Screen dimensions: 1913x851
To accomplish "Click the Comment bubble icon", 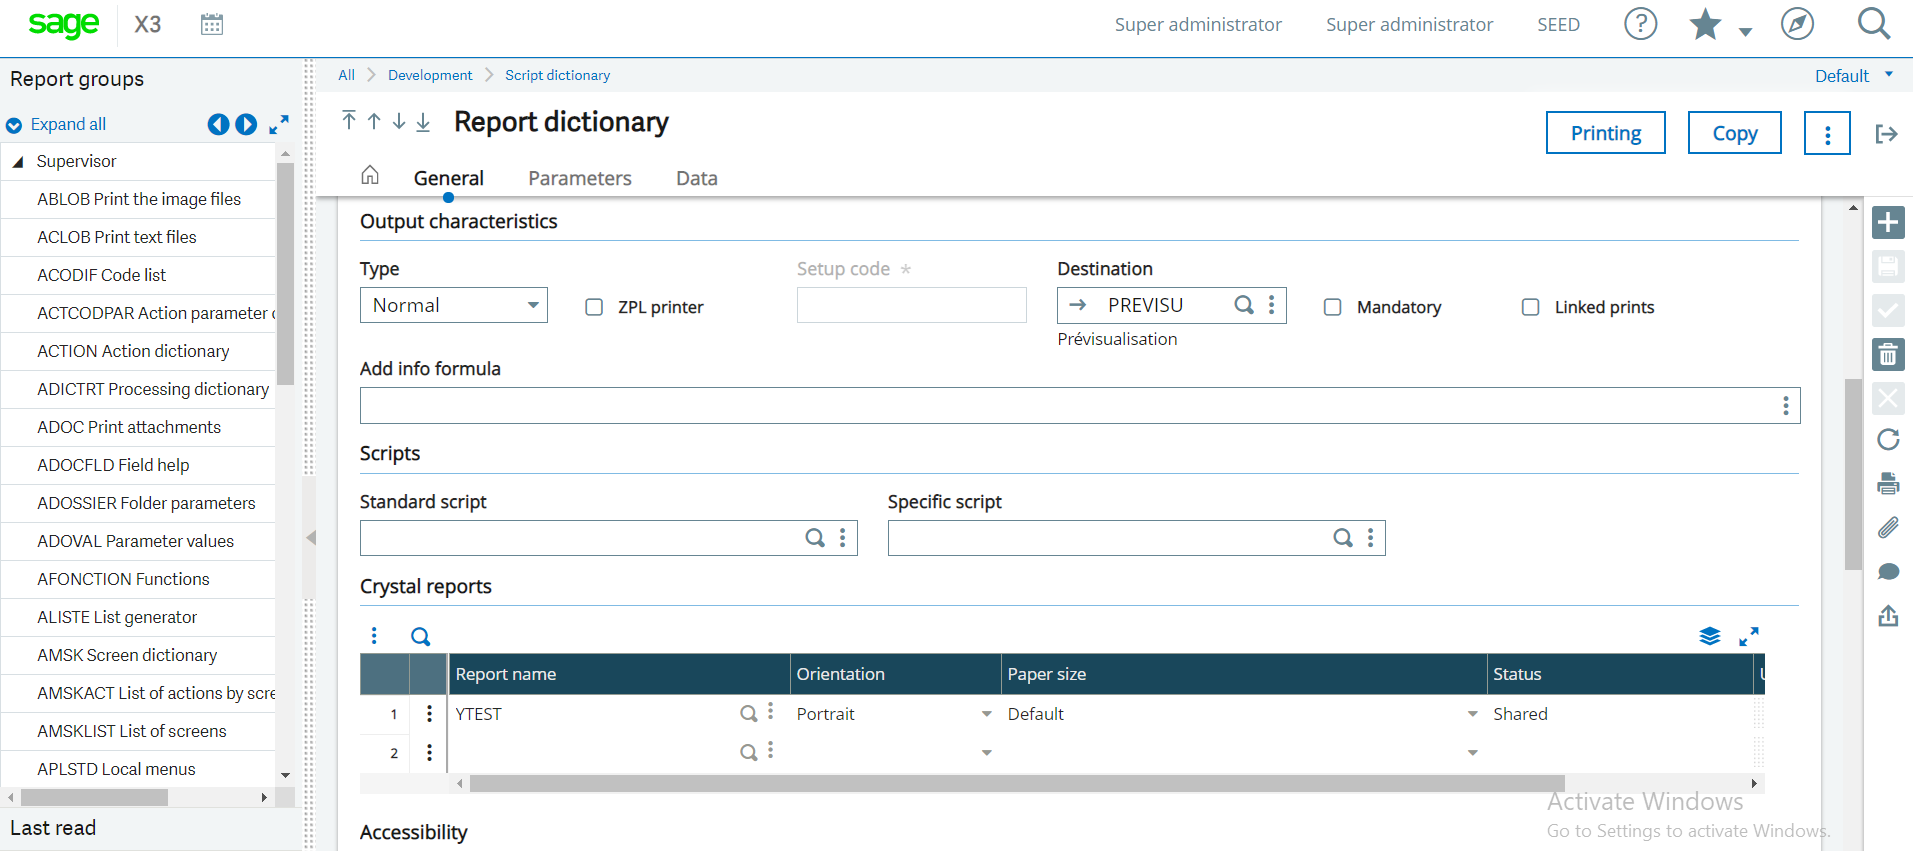I will [1888, 572].
